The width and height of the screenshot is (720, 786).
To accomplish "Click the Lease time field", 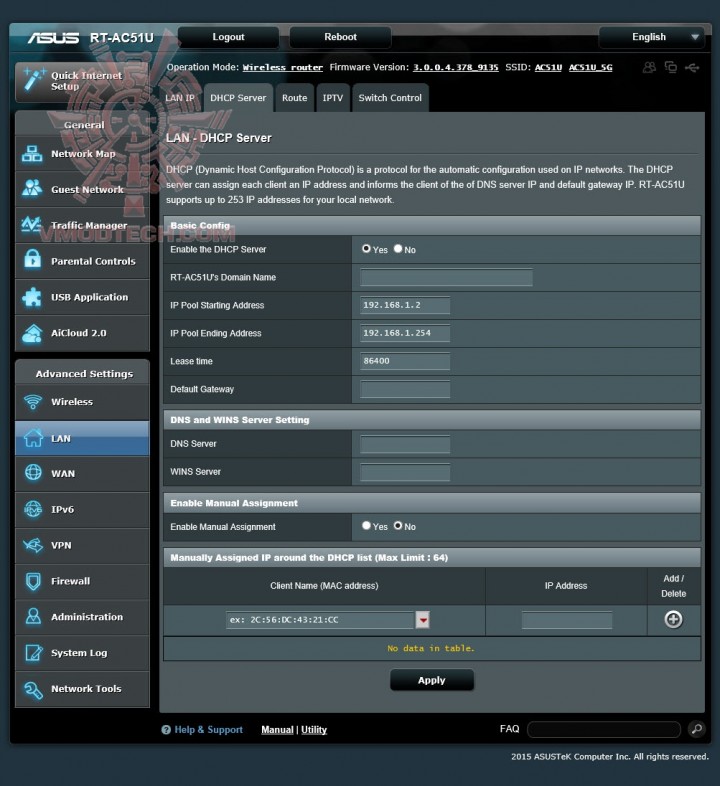I will point(405,361).
